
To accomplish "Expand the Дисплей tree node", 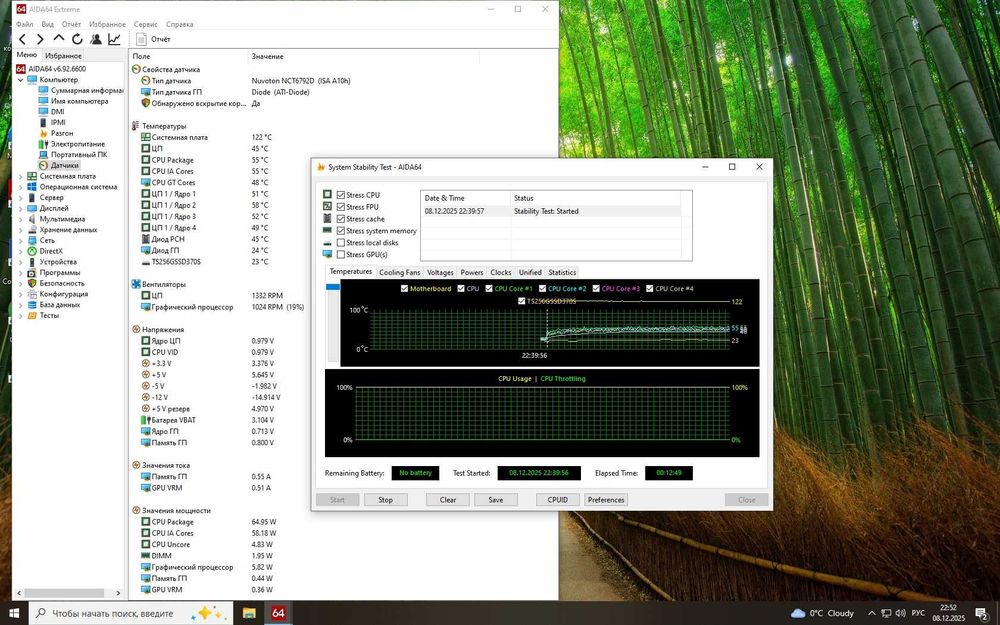I will 20,208.
